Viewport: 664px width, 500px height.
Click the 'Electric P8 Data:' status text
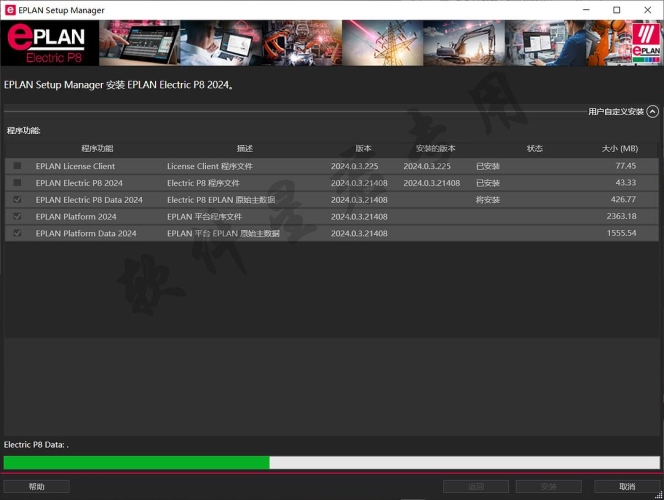[36, 445]
